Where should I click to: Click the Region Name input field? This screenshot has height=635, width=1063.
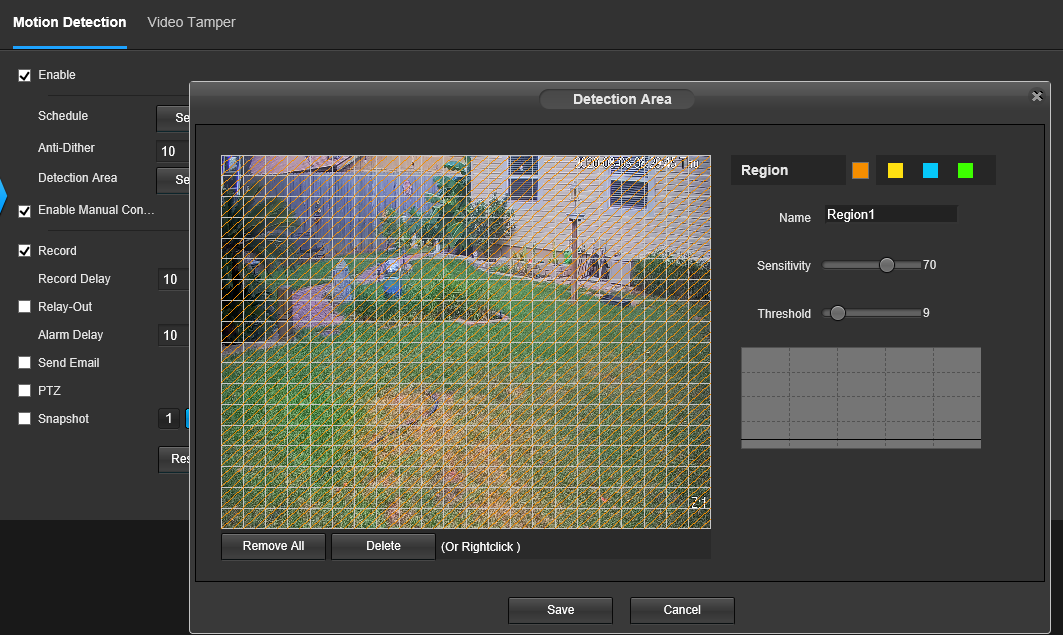[891, 215]
